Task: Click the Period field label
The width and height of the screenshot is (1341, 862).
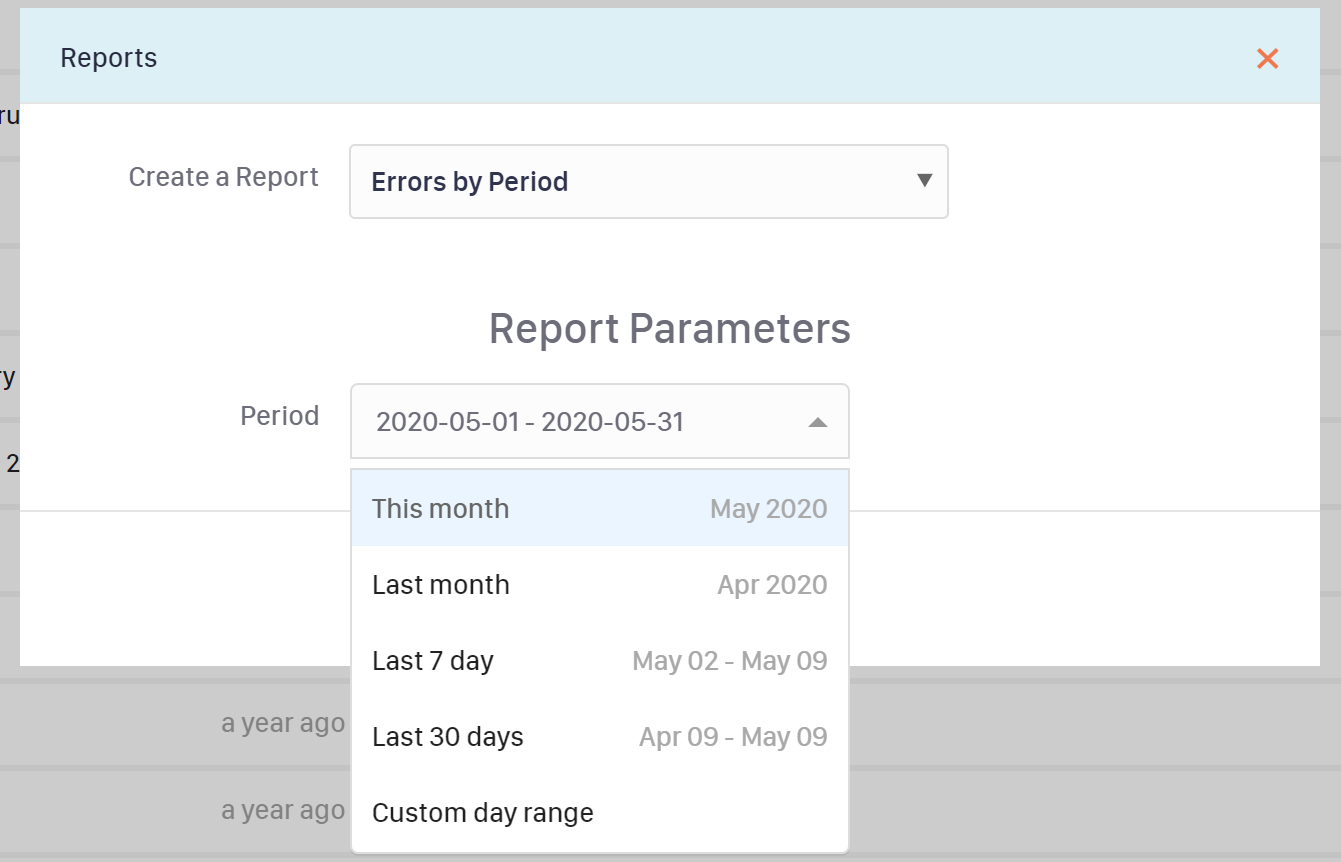Action: (279, 416)
